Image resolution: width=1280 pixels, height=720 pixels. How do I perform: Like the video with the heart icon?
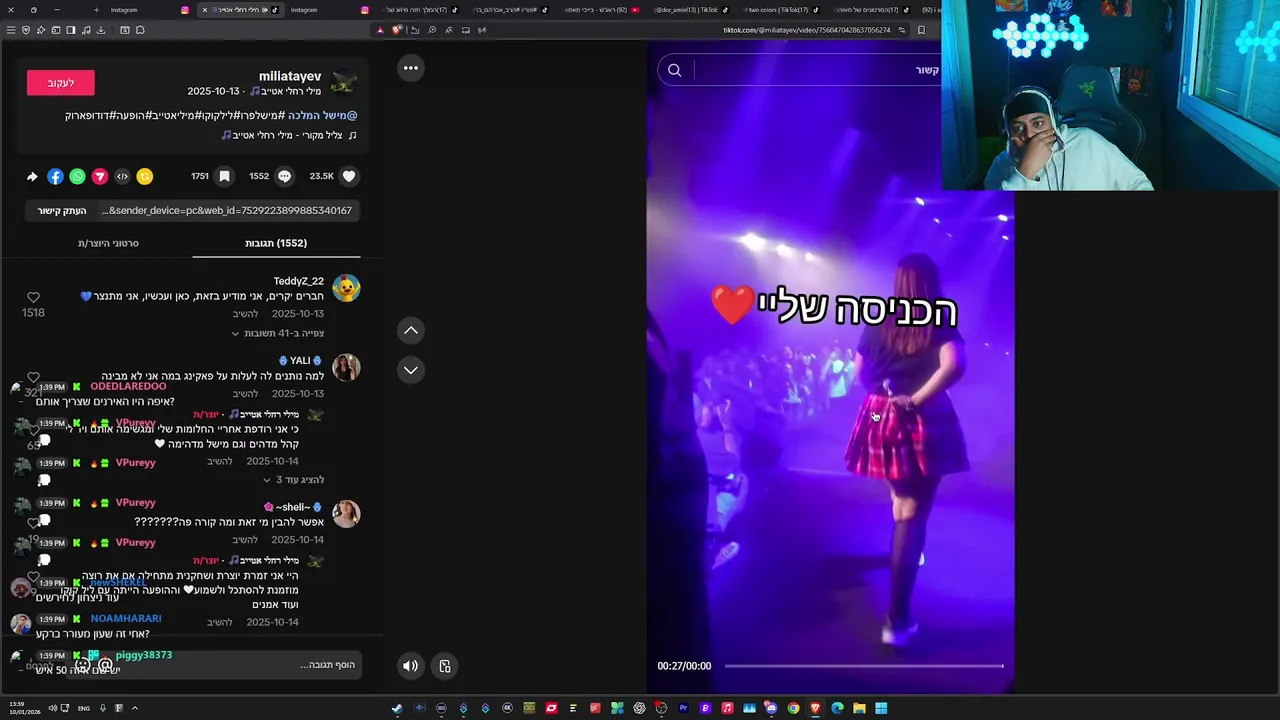coord(349,176)
